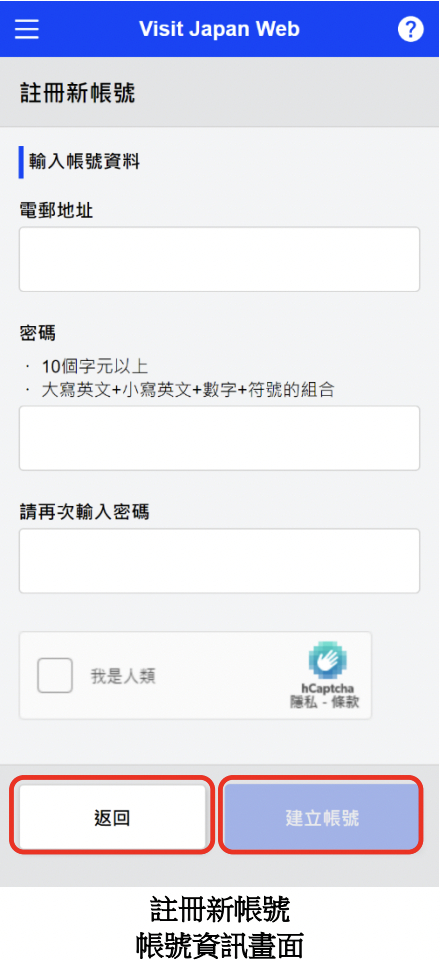This screenshot has width=440, height=962.
Task: Click the 我是人類 label text
Action: pos(123,676)
